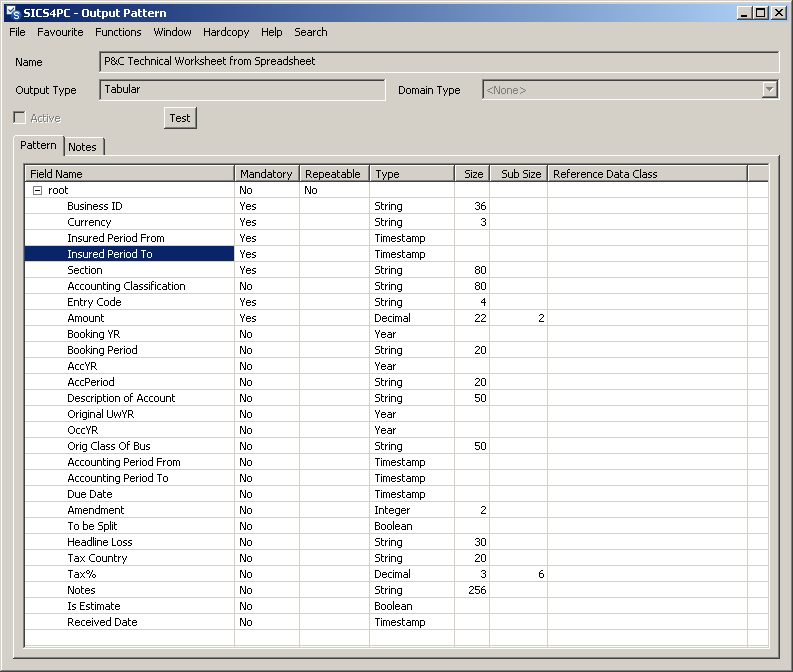793x672 pixels.
Task: Toggle the Active checkbox
Action: 19,118
